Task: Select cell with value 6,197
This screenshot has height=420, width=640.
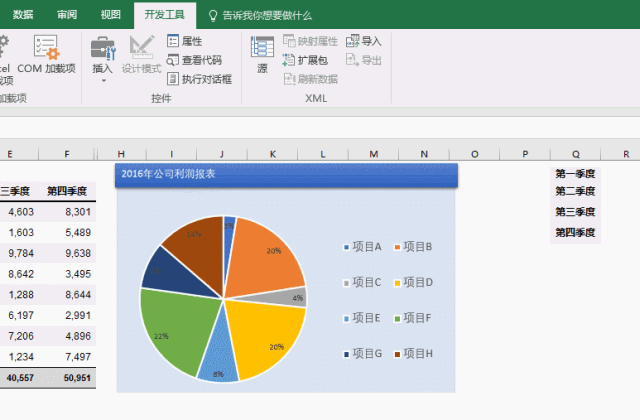Action: click(x=20, y=316)
